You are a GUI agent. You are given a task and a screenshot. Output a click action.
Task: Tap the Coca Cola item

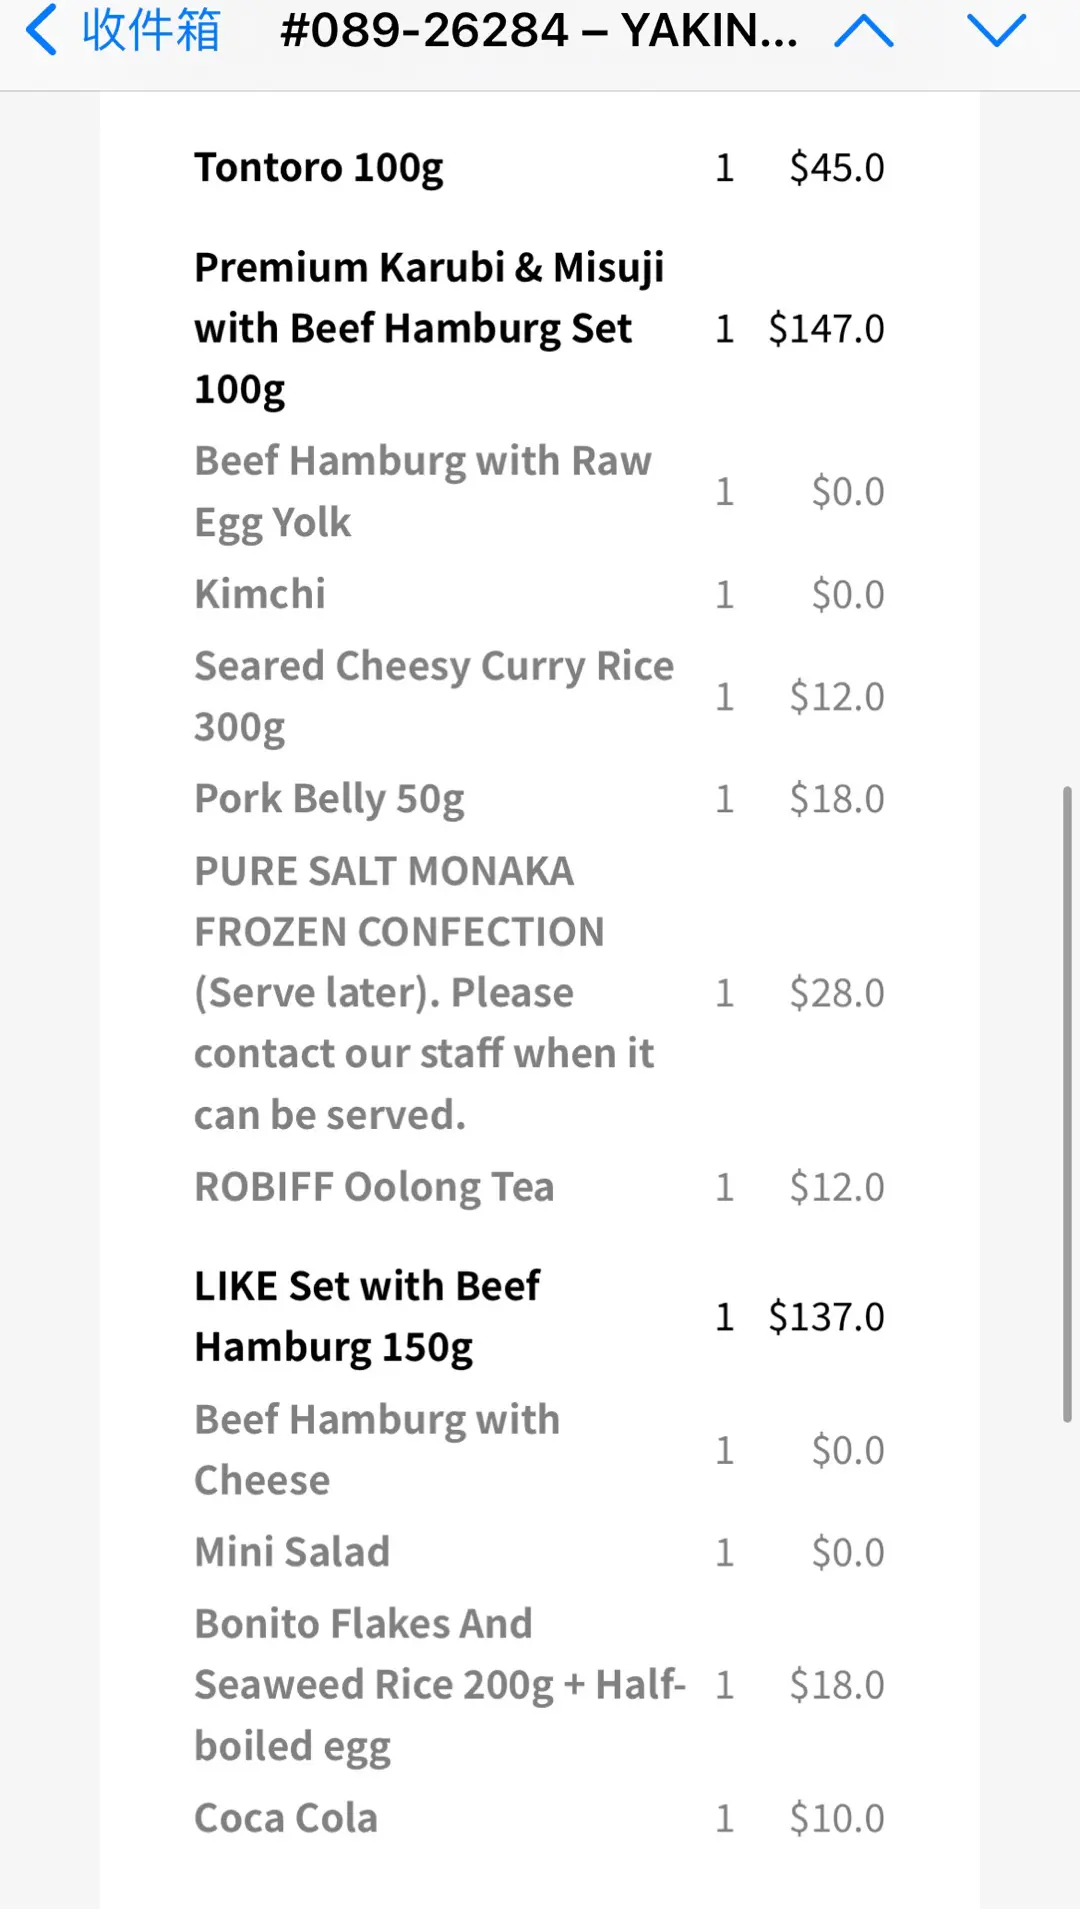pyautogui.click(x=286, y=1818)
